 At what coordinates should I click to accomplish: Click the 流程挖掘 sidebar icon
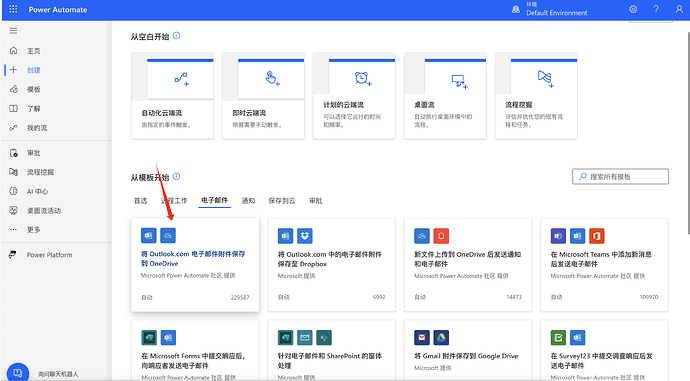[x=14, y=172]
